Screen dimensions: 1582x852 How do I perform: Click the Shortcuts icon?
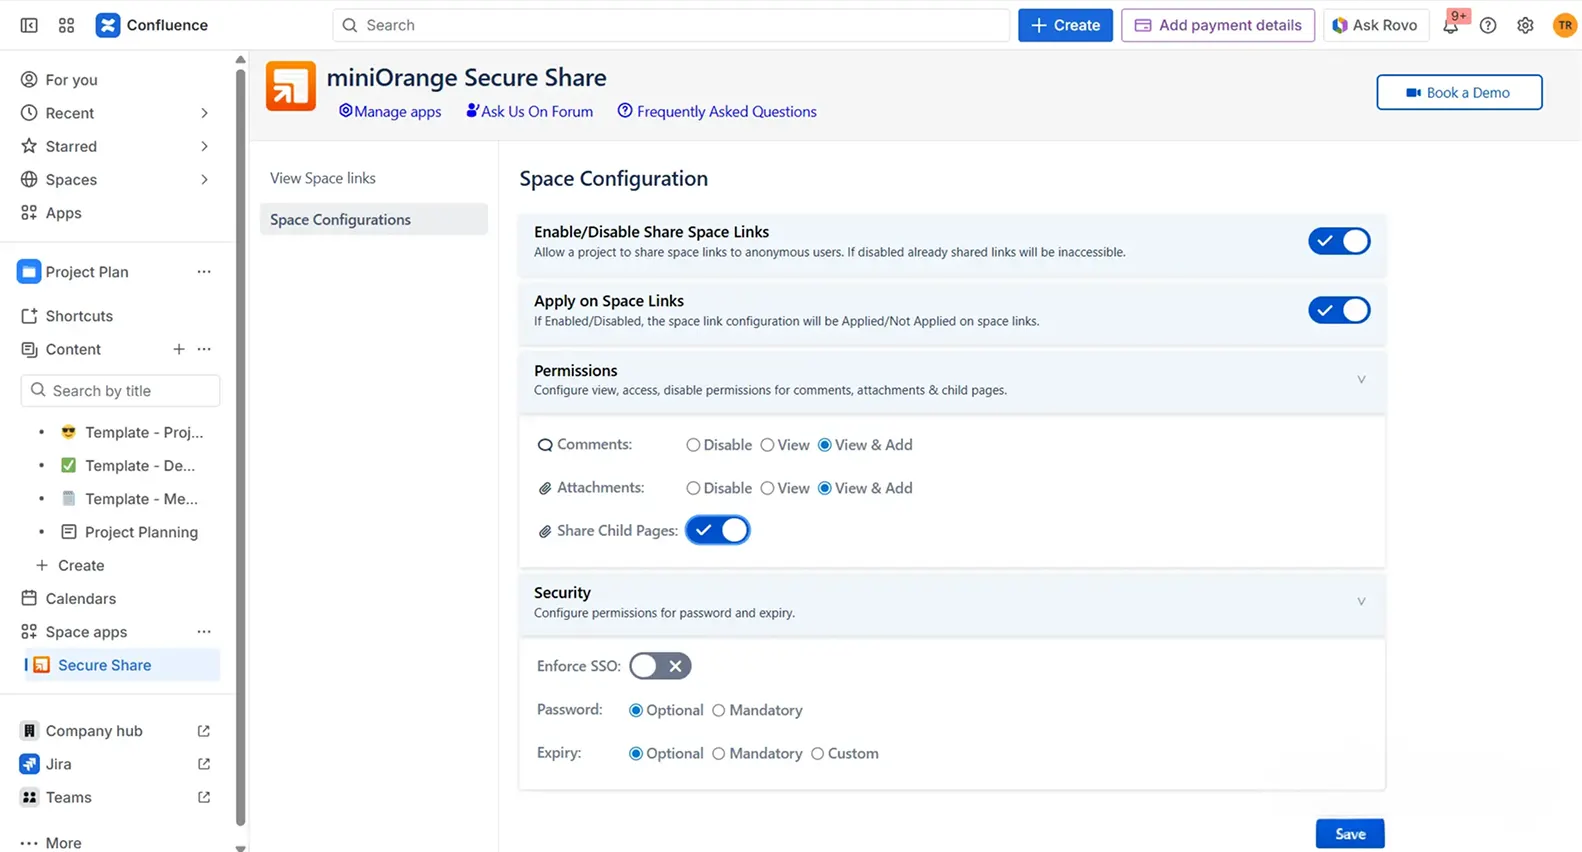[29, 316]
